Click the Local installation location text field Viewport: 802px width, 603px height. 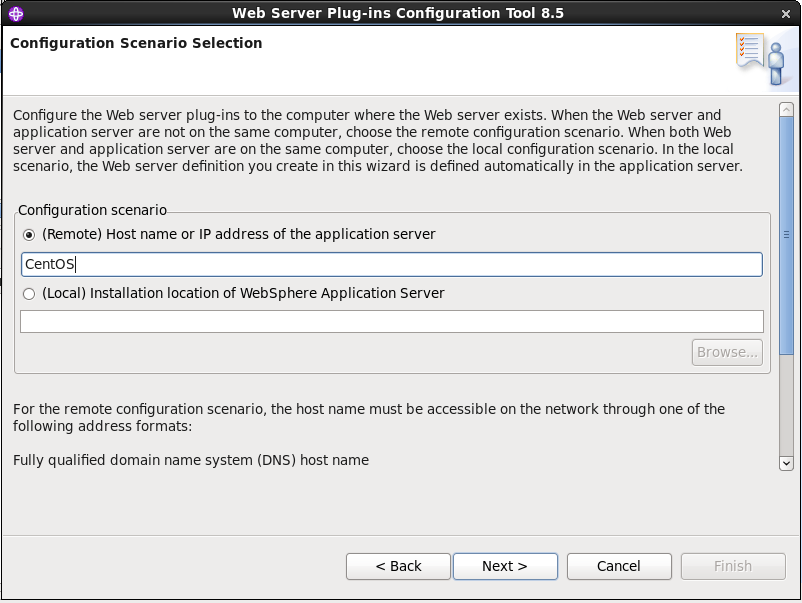pos(392,322)
